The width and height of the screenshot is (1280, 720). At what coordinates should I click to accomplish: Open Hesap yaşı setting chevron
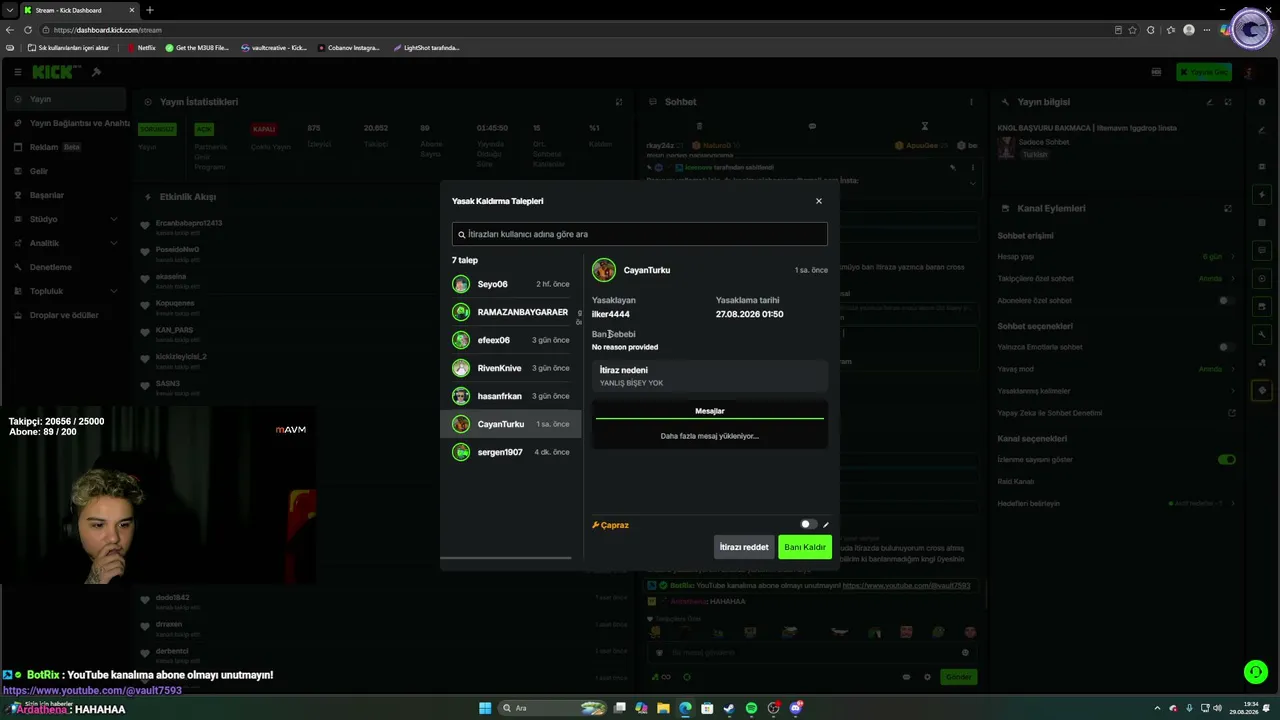(x=1232, y=257)
